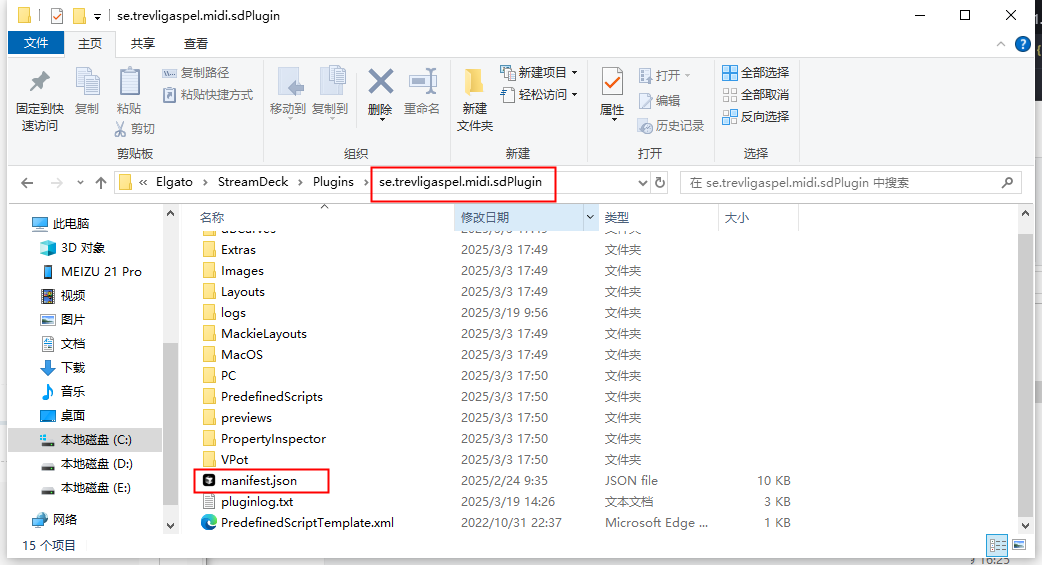Click file list scroll down arrow

[x=1025, y=525]
